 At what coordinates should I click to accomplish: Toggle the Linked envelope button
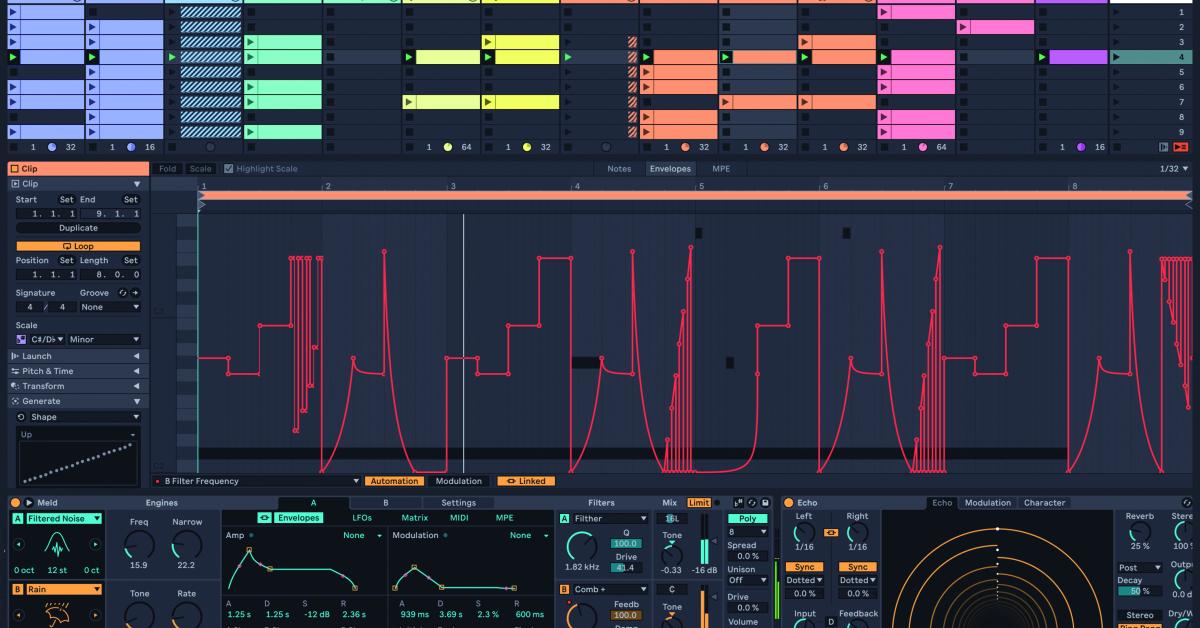click(x=526, y=481)
